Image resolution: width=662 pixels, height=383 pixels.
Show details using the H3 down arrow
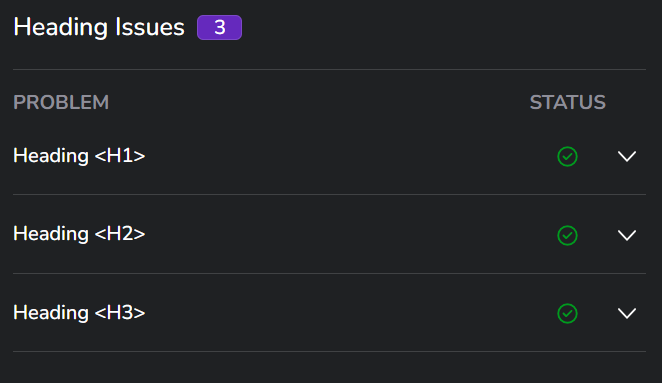click(627, 313)
